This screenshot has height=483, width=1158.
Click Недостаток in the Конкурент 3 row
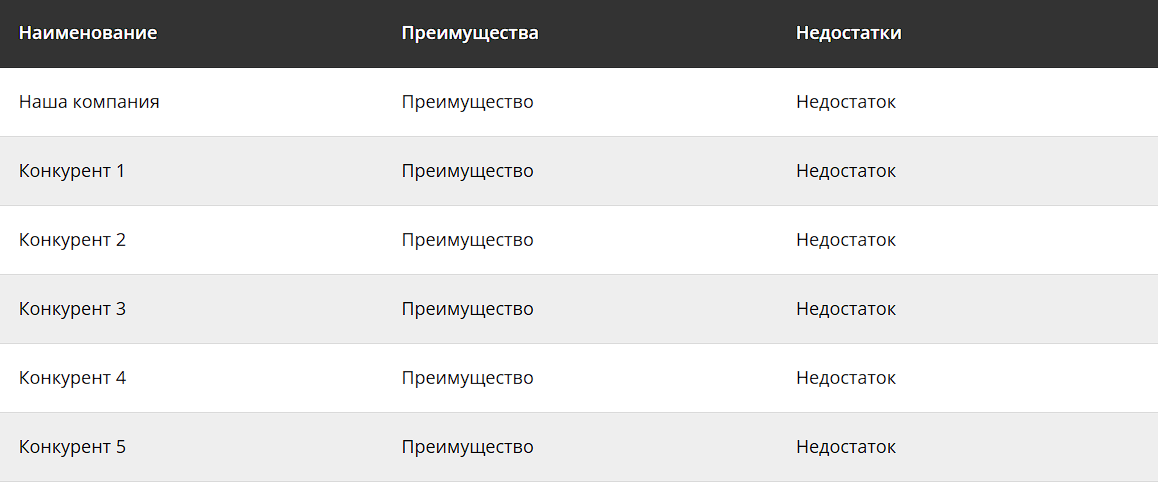[x=846, y=309]
